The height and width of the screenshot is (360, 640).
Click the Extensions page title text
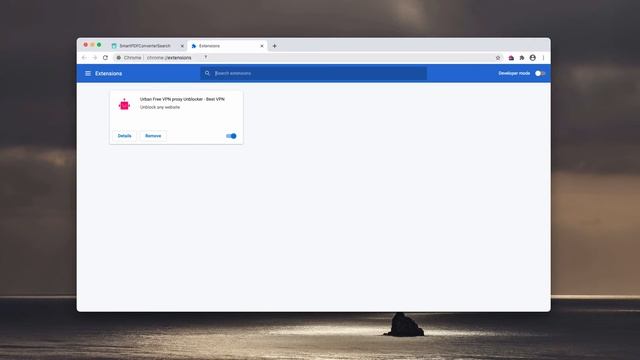click(109, 73)
